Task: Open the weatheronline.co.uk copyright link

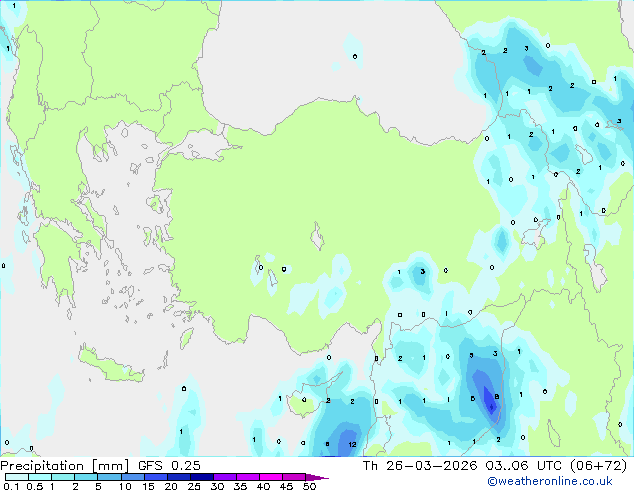Action: click(x=550, y=481)
